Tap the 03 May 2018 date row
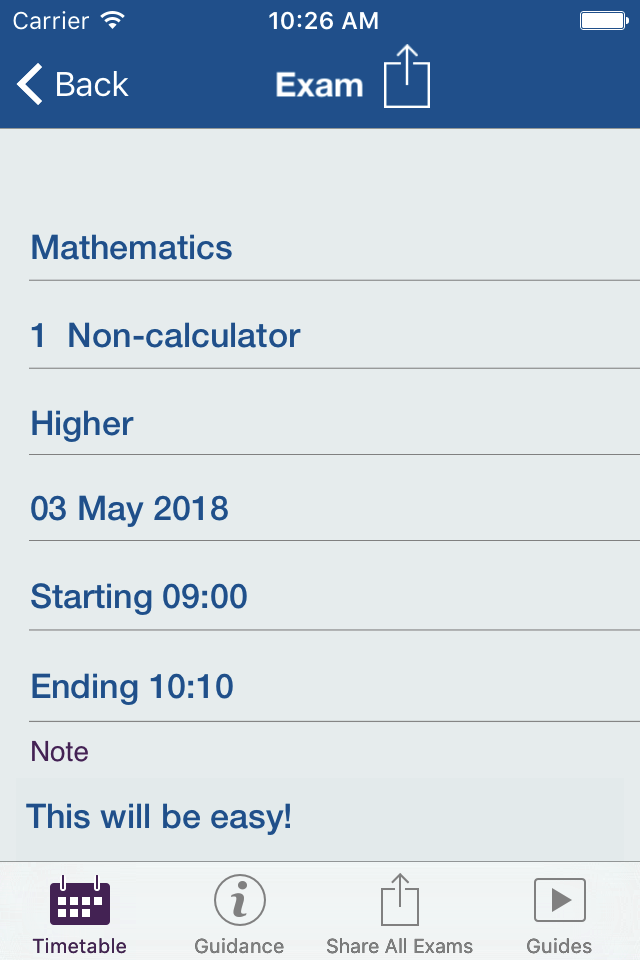640x960 pixels. coord(130,509)
